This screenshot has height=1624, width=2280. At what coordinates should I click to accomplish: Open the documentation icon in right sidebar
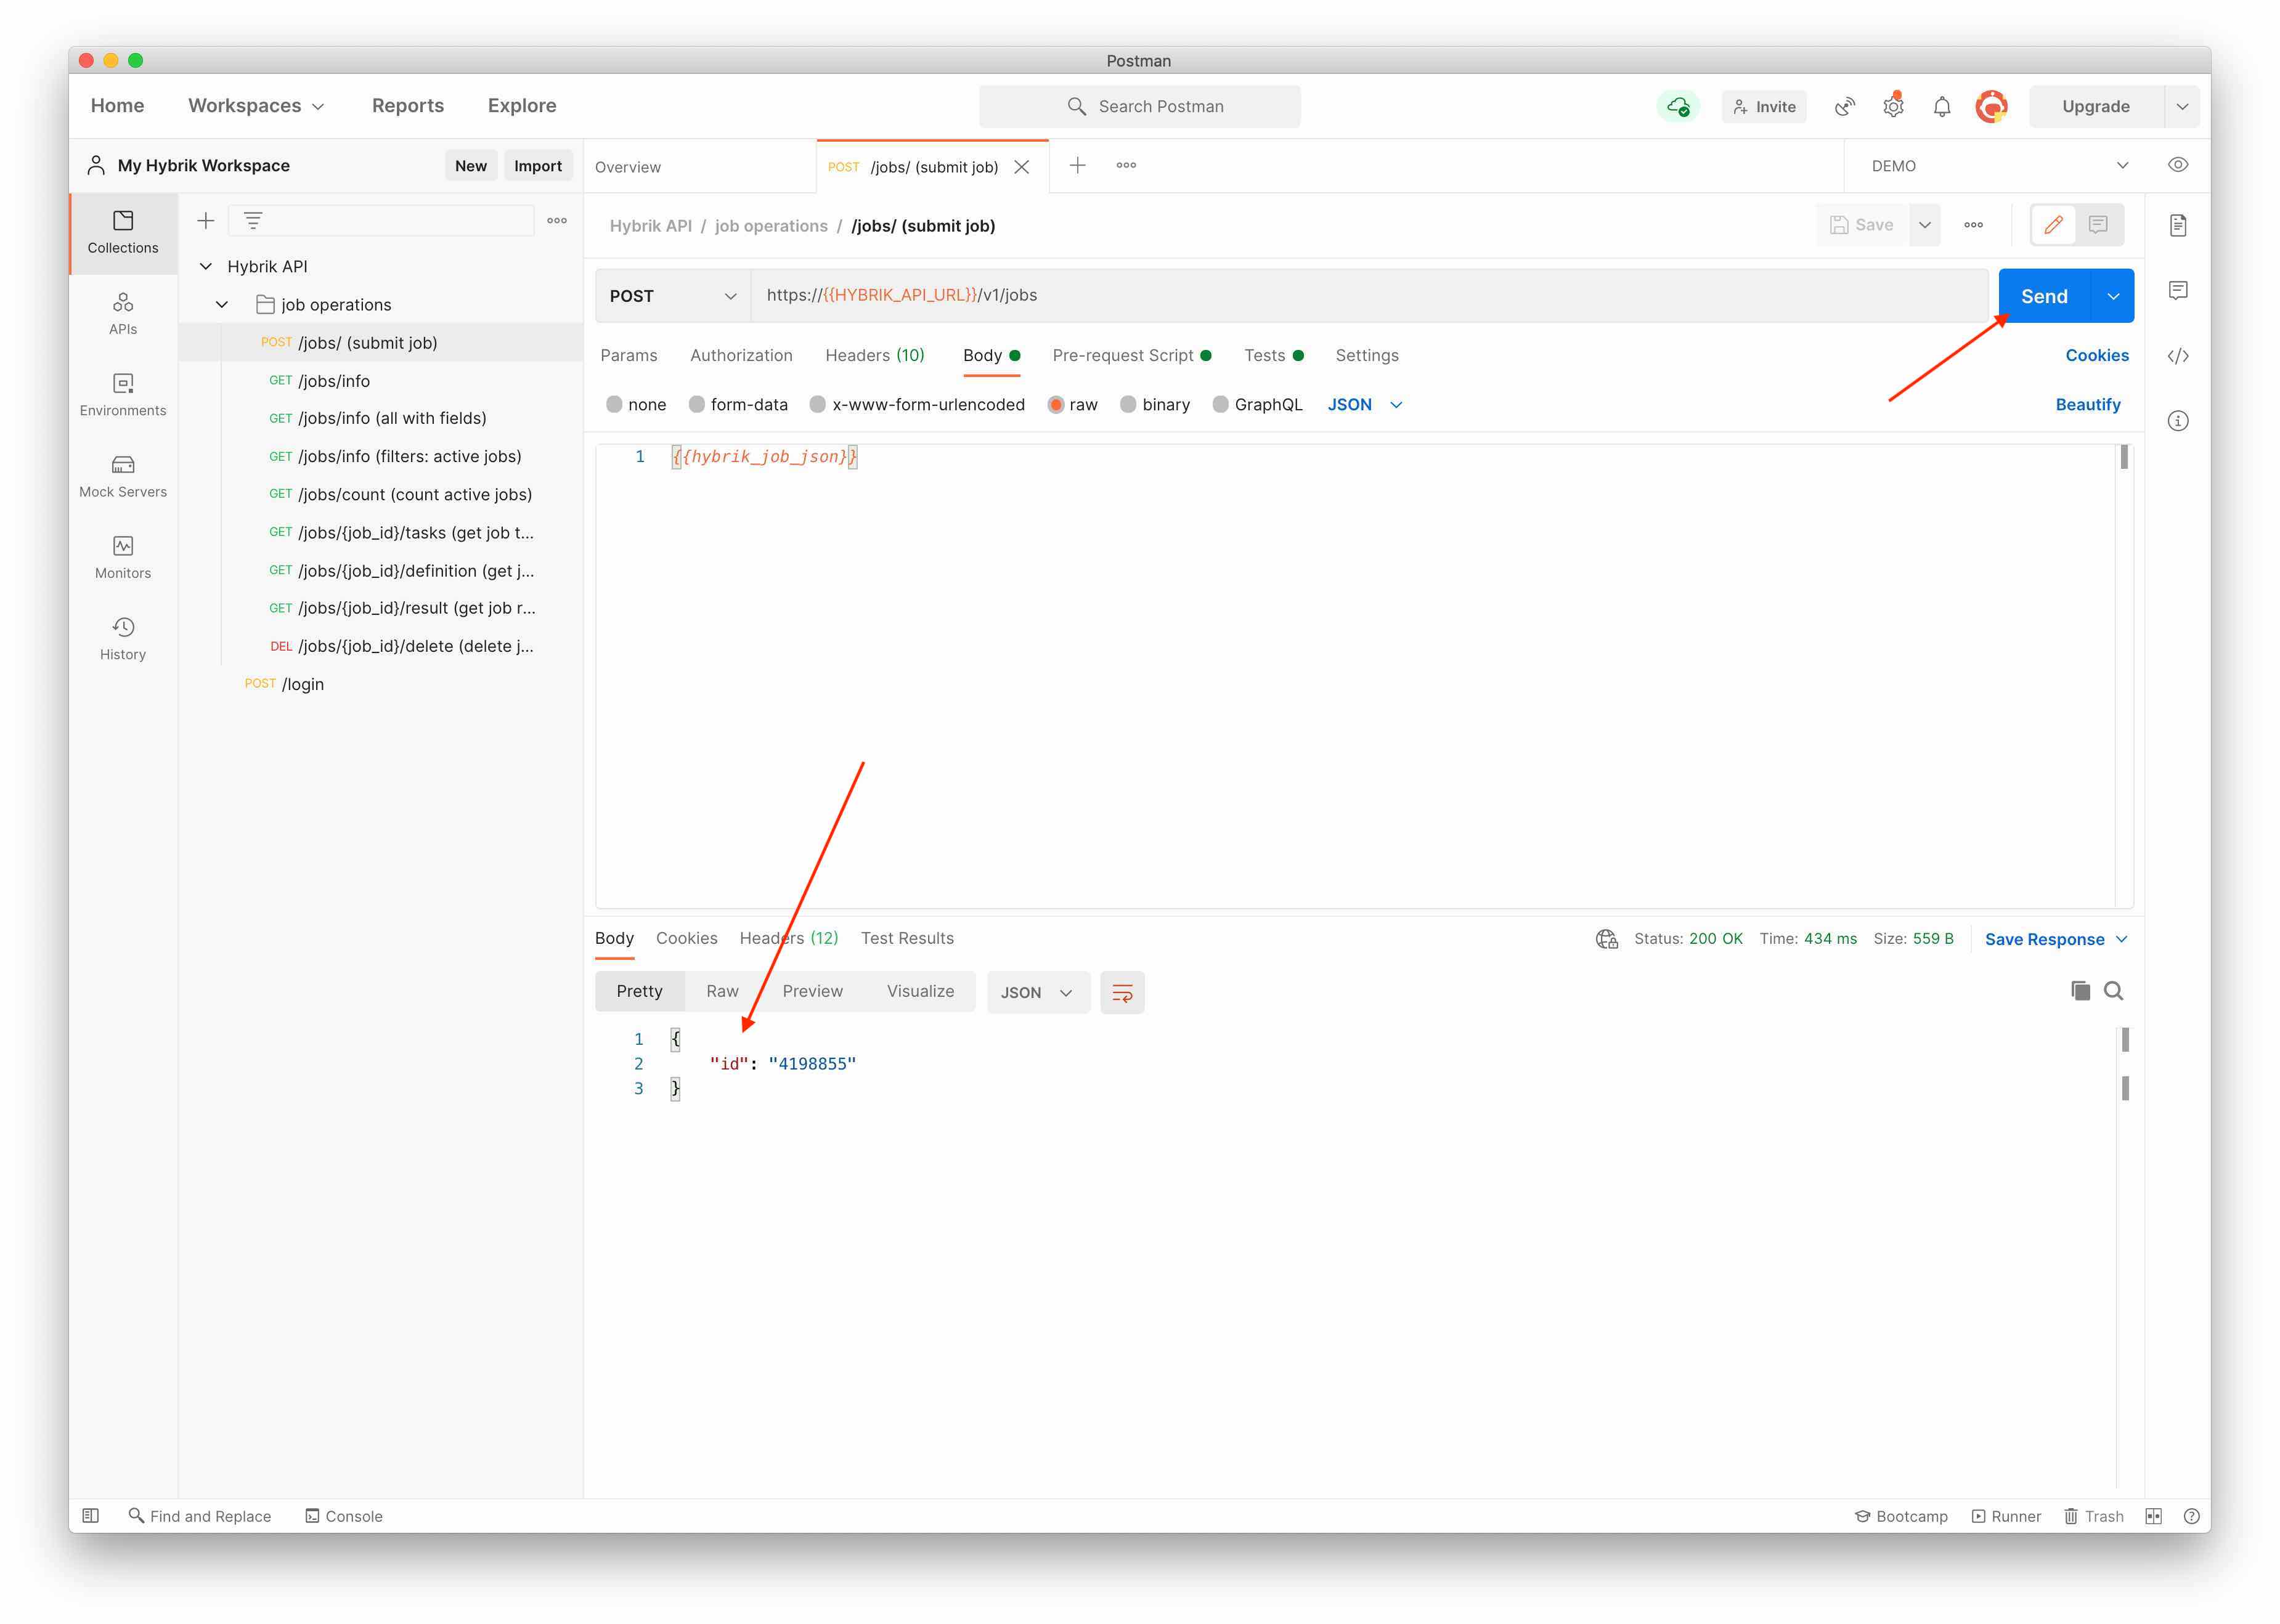click(x=2178, y=225)
